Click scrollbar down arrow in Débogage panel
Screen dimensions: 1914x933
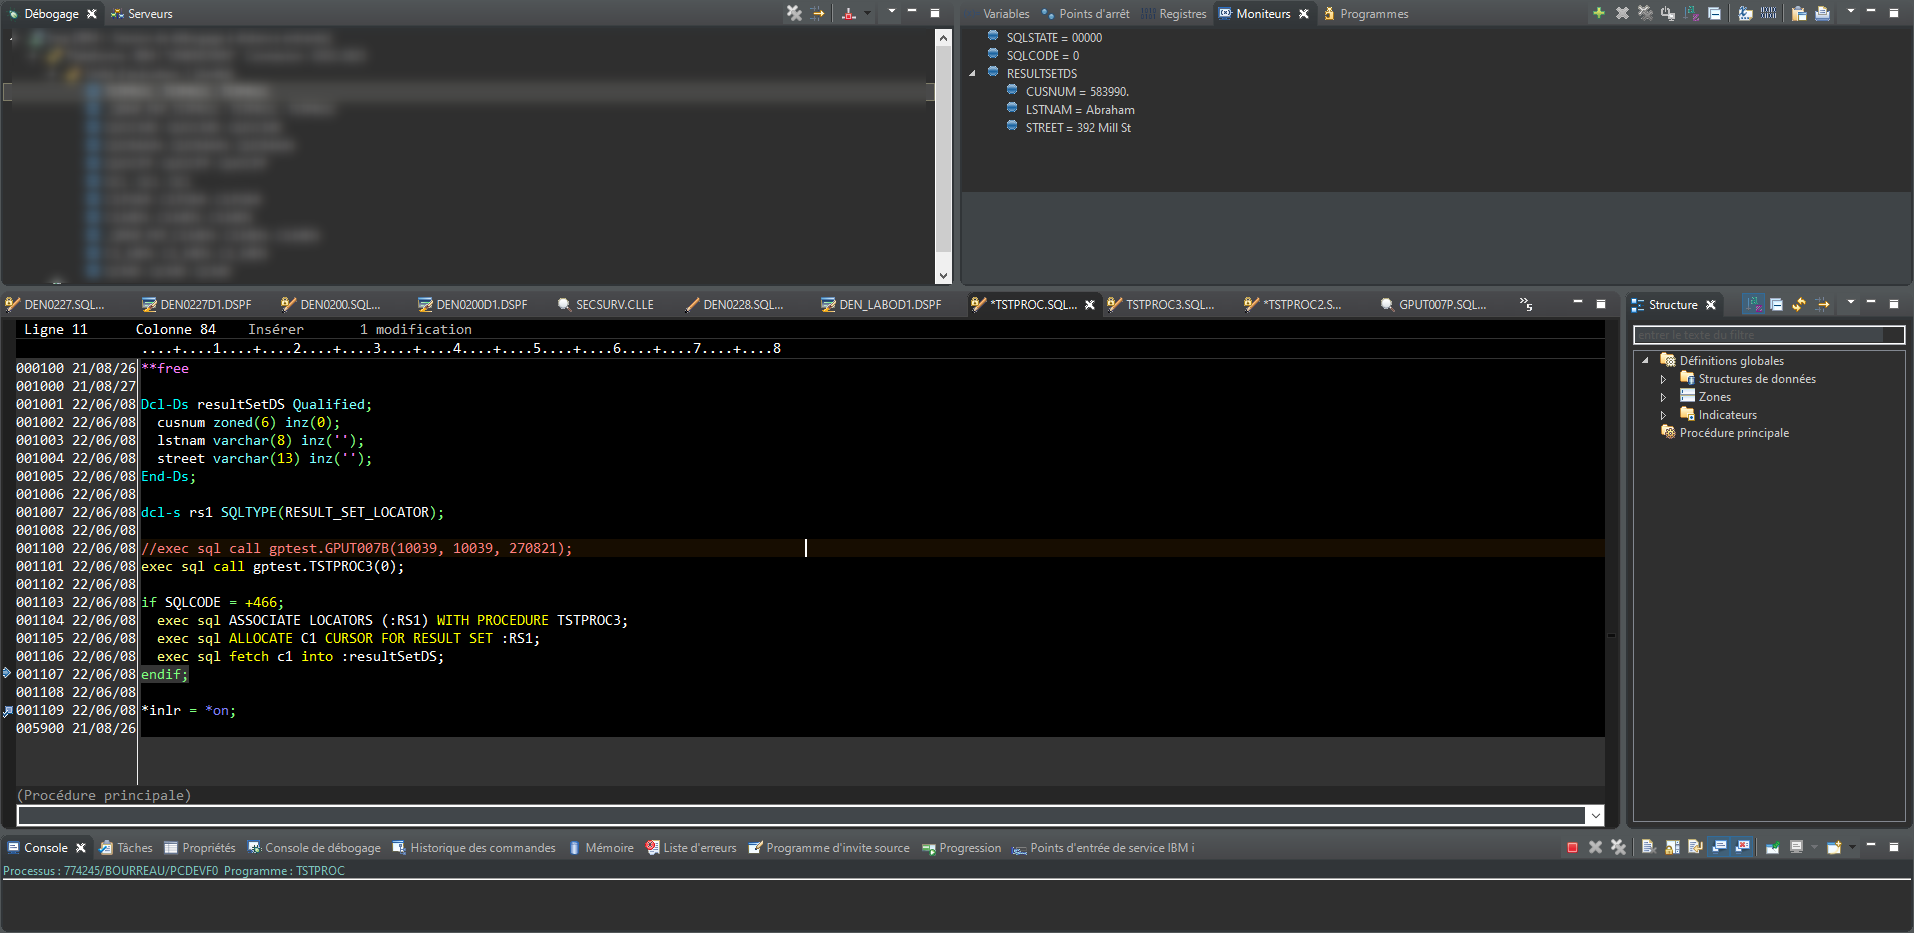coord(943,276)
